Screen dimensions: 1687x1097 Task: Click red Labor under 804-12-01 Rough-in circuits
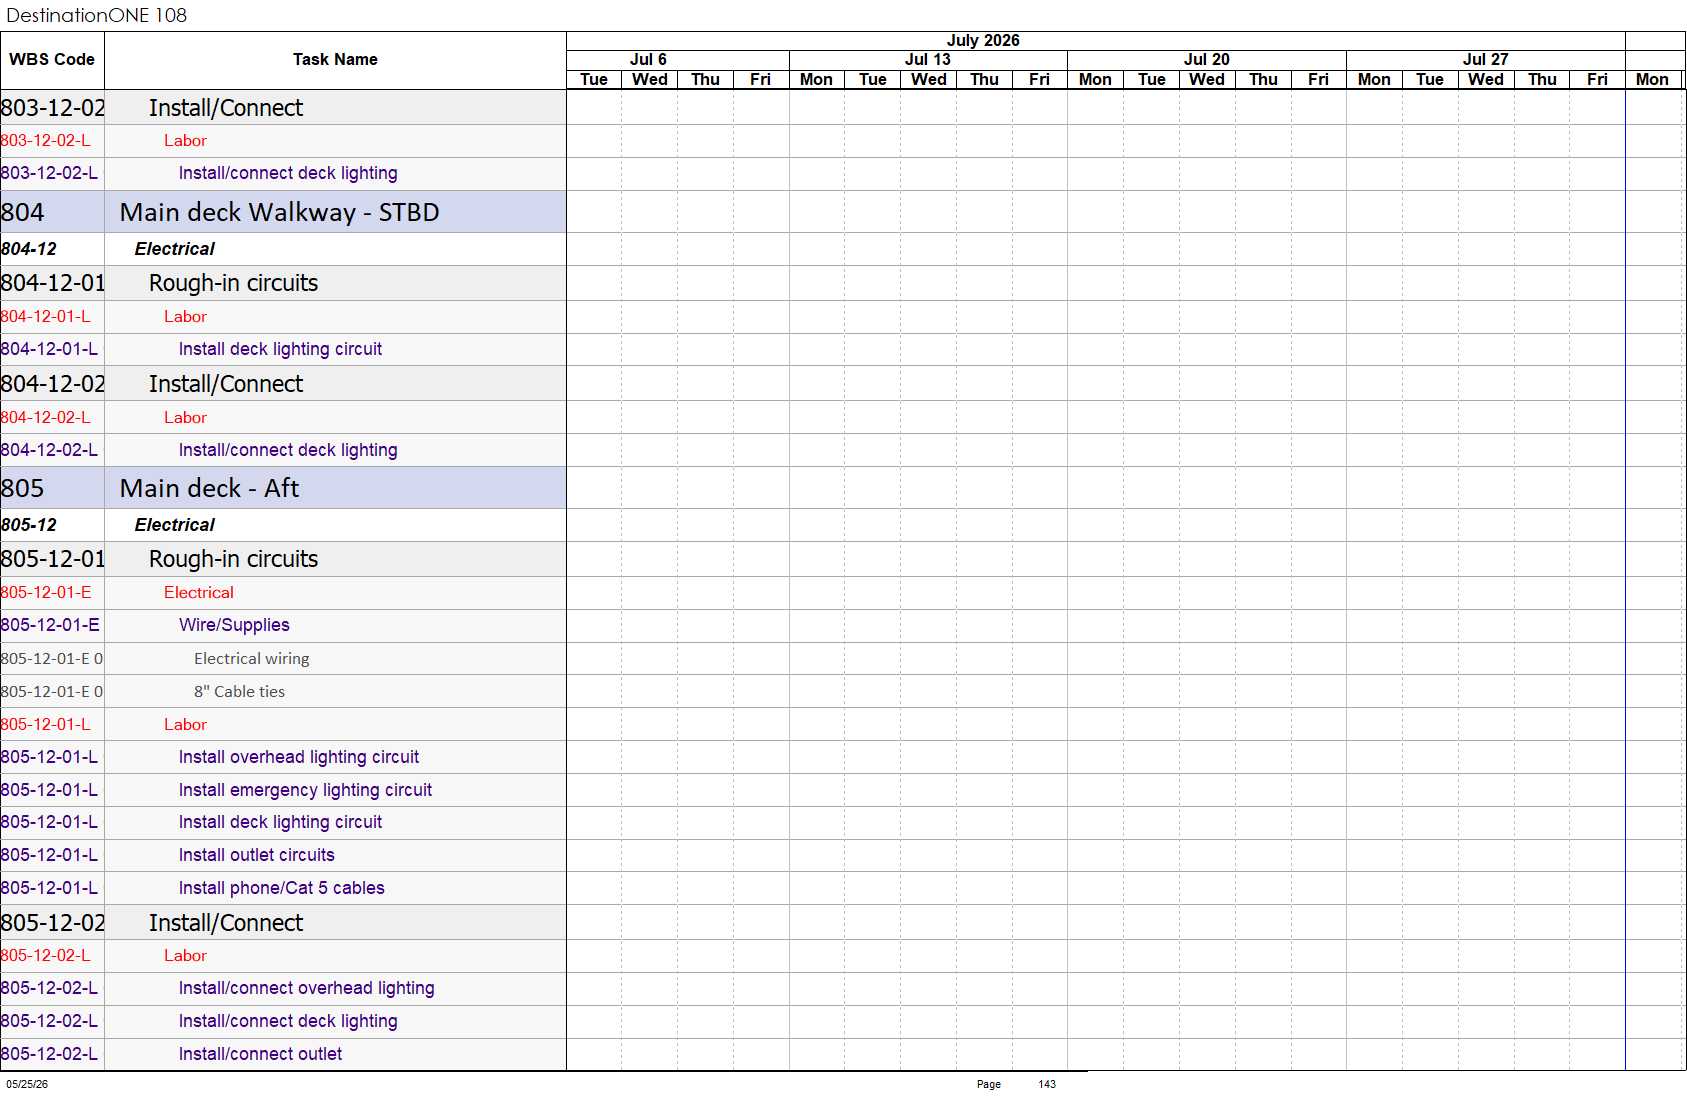click(x=185, y=317)
